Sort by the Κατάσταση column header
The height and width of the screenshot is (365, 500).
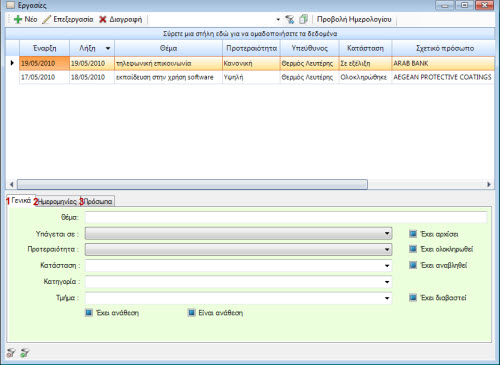[365, 48]
